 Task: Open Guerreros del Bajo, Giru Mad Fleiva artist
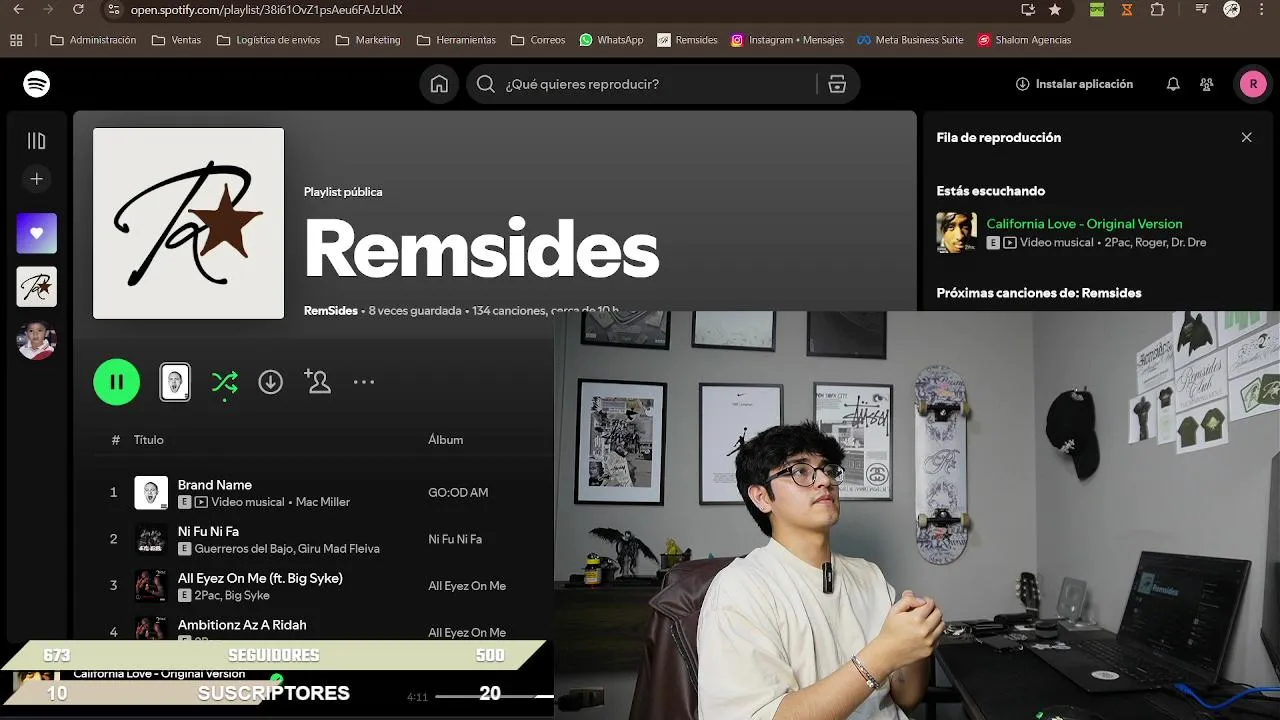(287, 549)
